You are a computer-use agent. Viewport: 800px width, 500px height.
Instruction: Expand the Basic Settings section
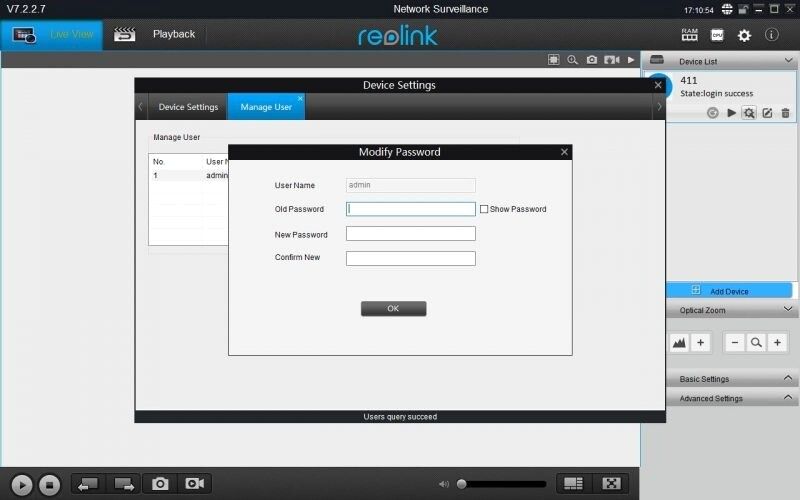point(788,379)
